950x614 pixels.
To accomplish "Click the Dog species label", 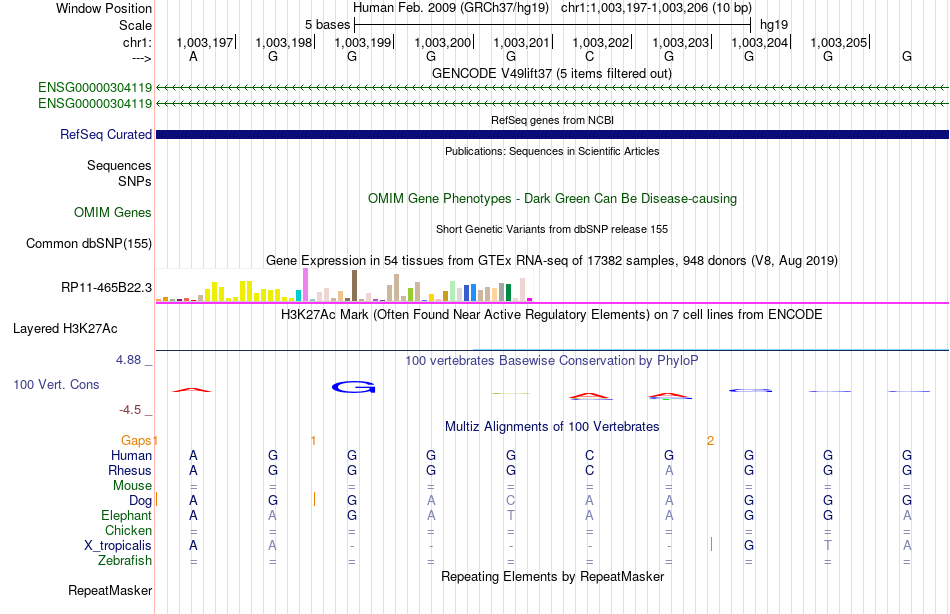I will click(x=140, y=501).
